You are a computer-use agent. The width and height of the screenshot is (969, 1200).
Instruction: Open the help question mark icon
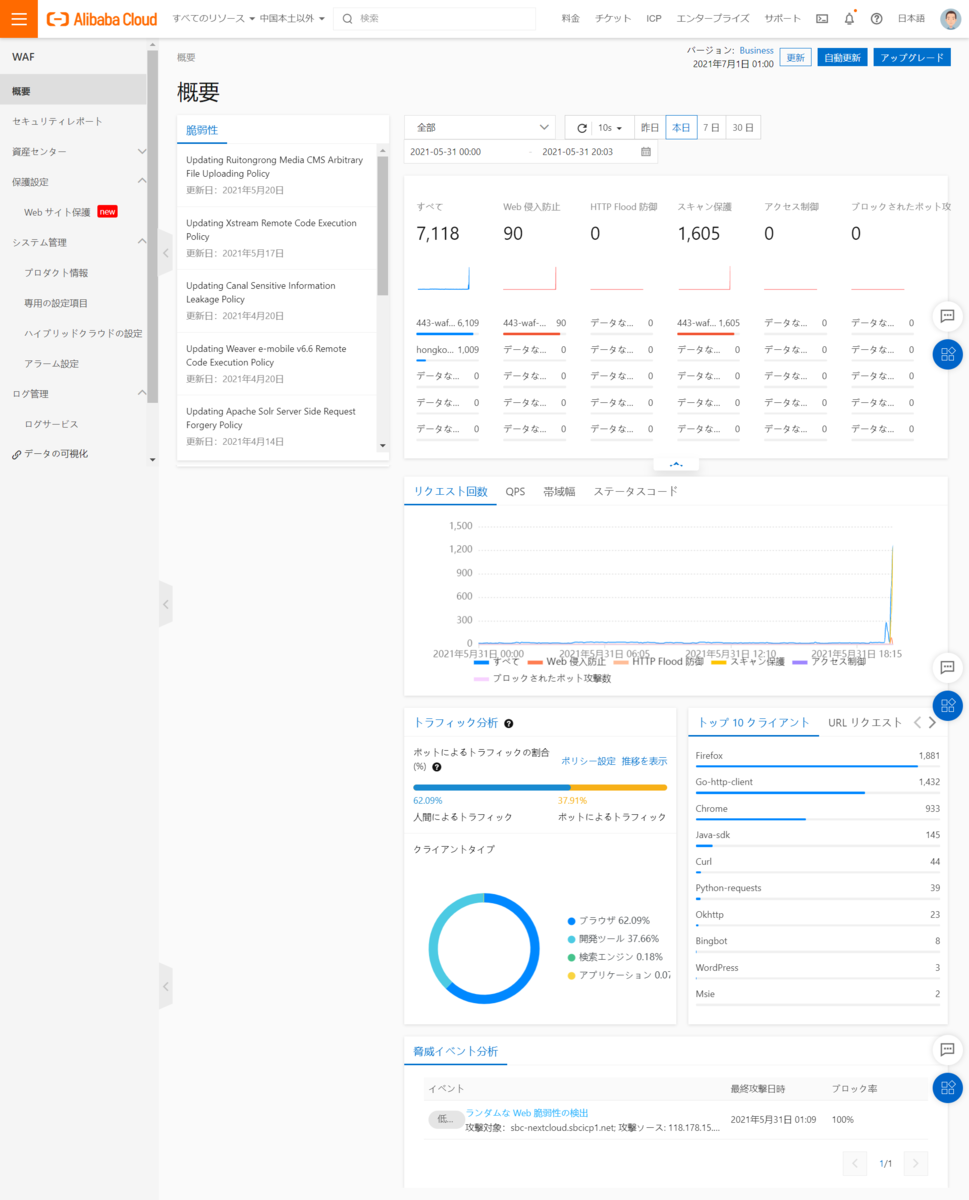[877, 19]
